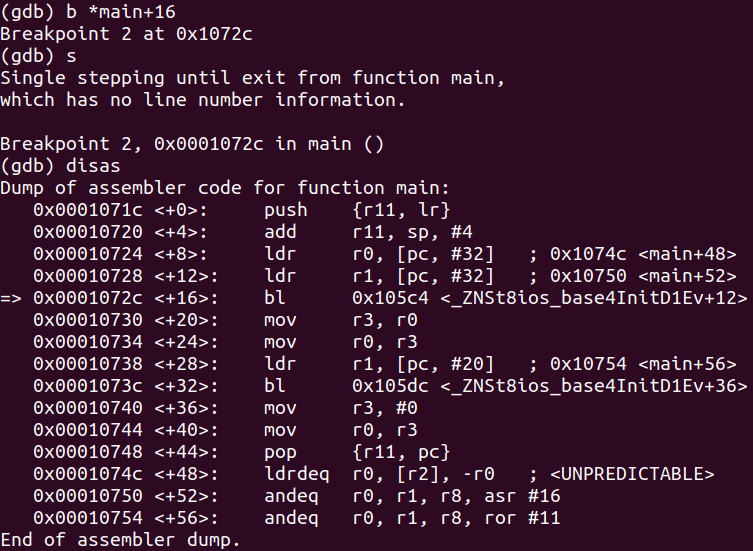Click the <main+52> symbol reference
Screen dimensions: 753x551
687,276
